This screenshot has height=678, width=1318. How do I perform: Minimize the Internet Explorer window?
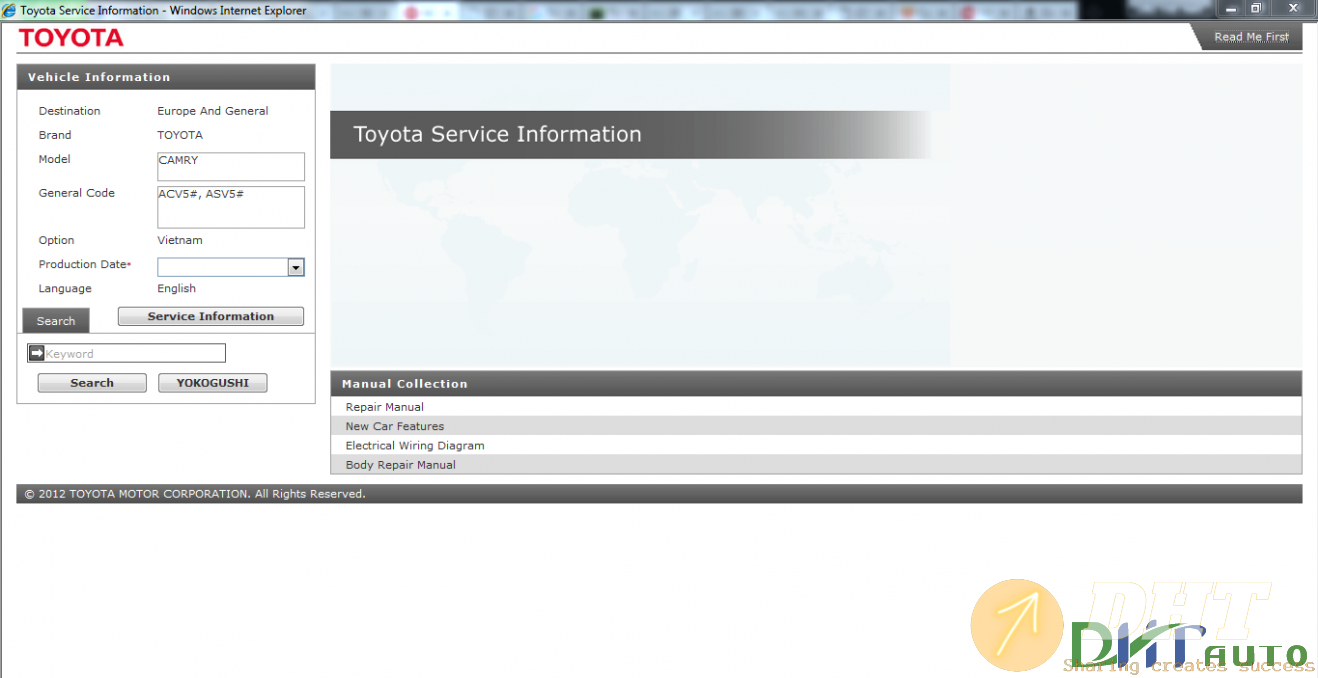click(1231, 8)
